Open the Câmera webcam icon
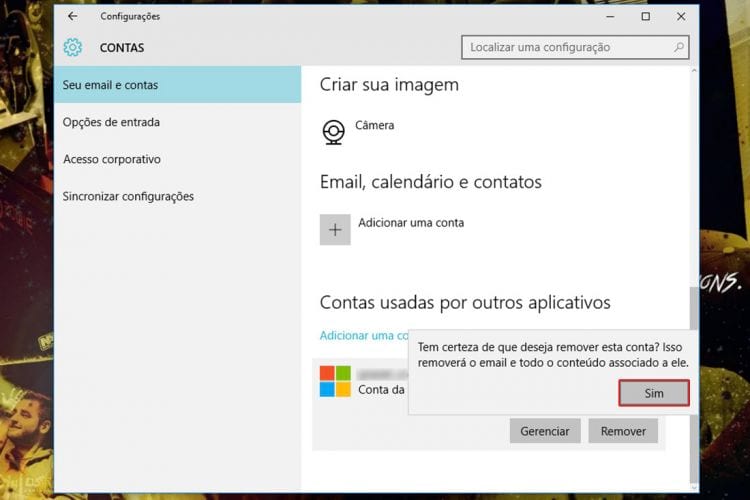This screenshot has width=750, height=500. 333,132
